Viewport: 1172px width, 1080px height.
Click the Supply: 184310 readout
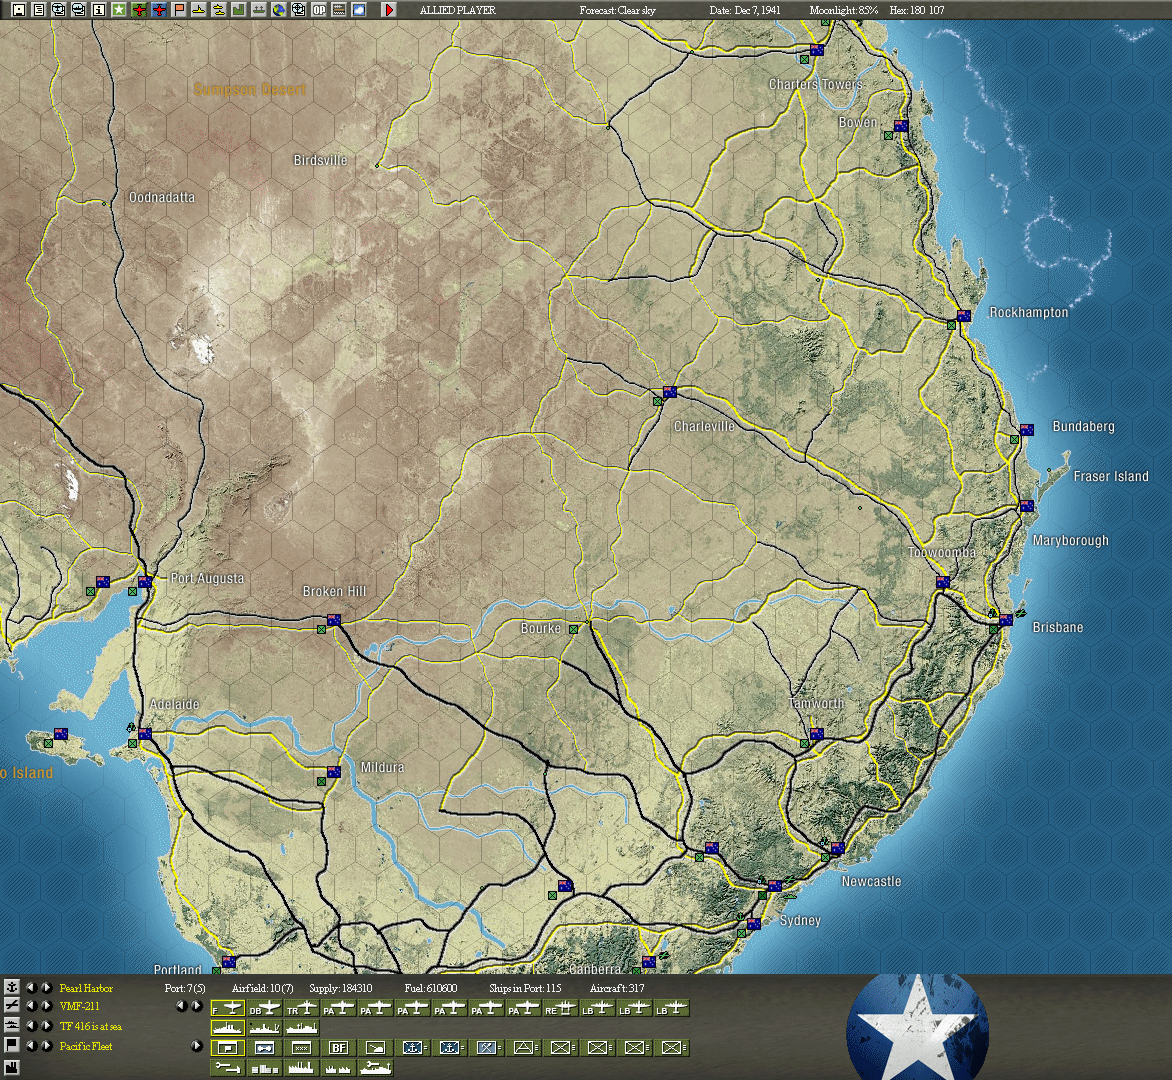pyautogui.click(x=341, y=988)
